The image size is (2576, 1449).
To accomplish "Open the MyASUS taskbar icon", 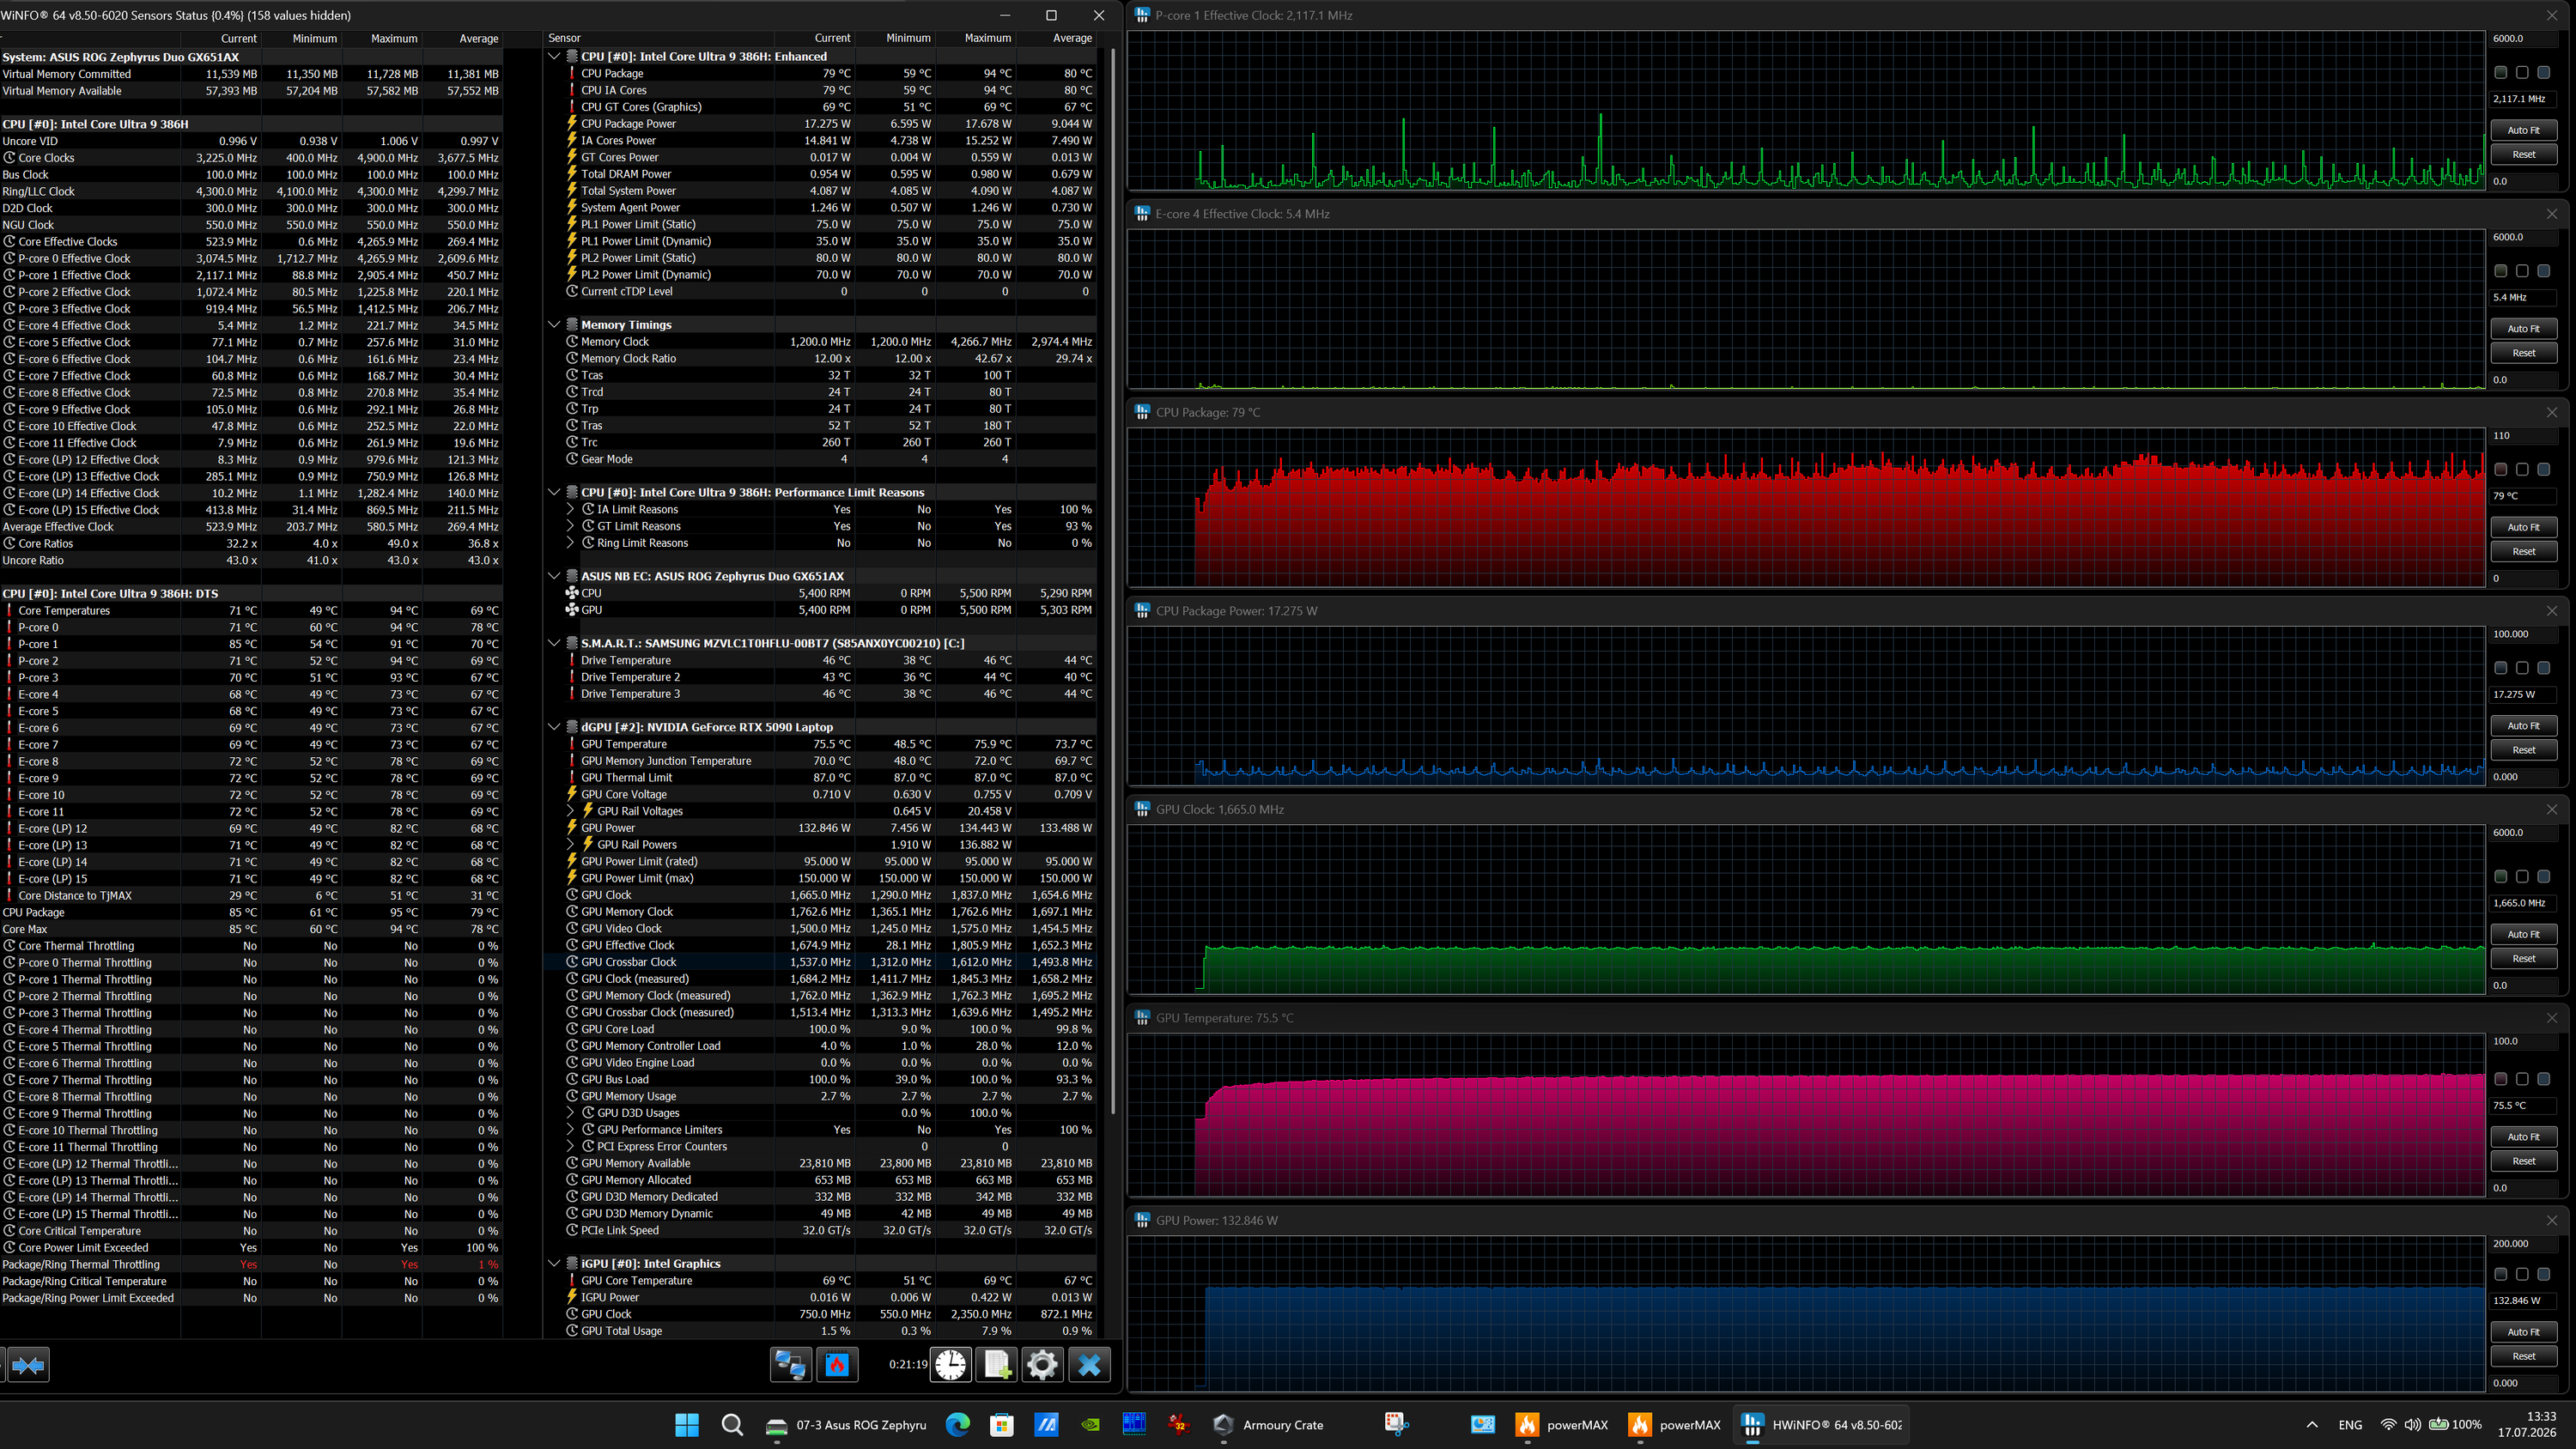I will 1046,1425.
